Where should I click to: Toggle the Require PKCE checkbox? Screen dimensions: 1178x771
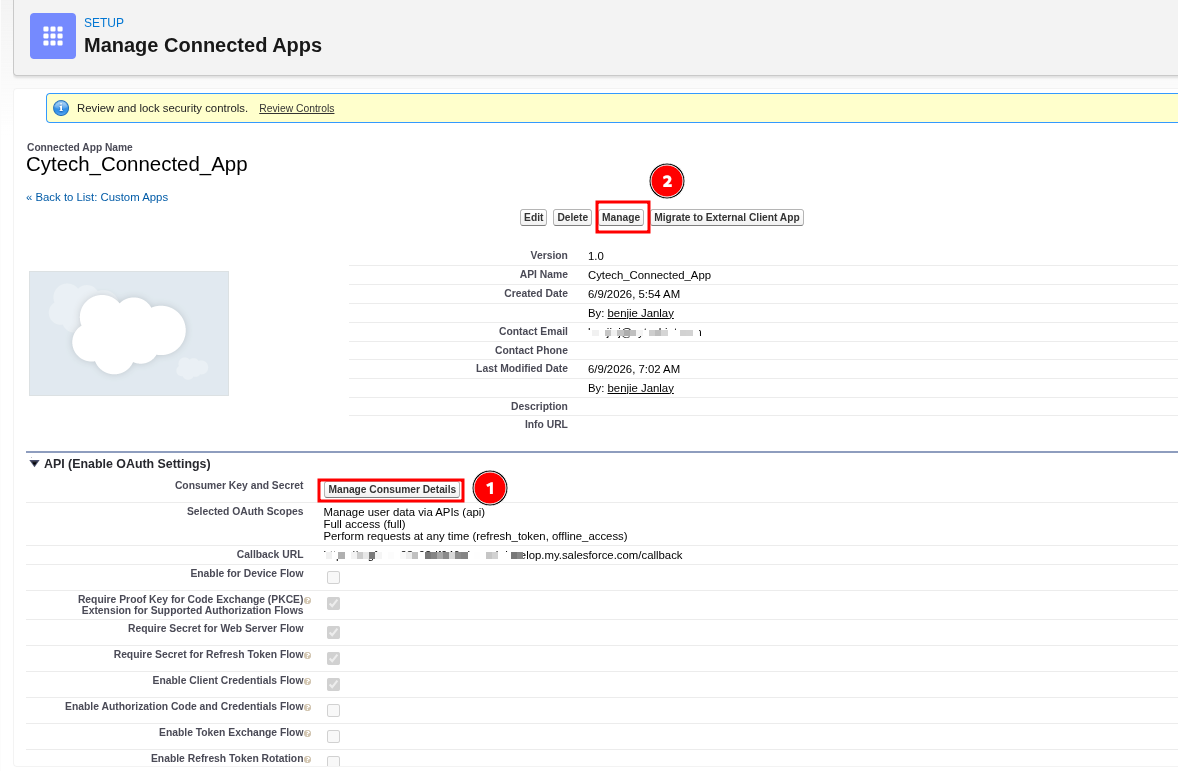point(334,603)
